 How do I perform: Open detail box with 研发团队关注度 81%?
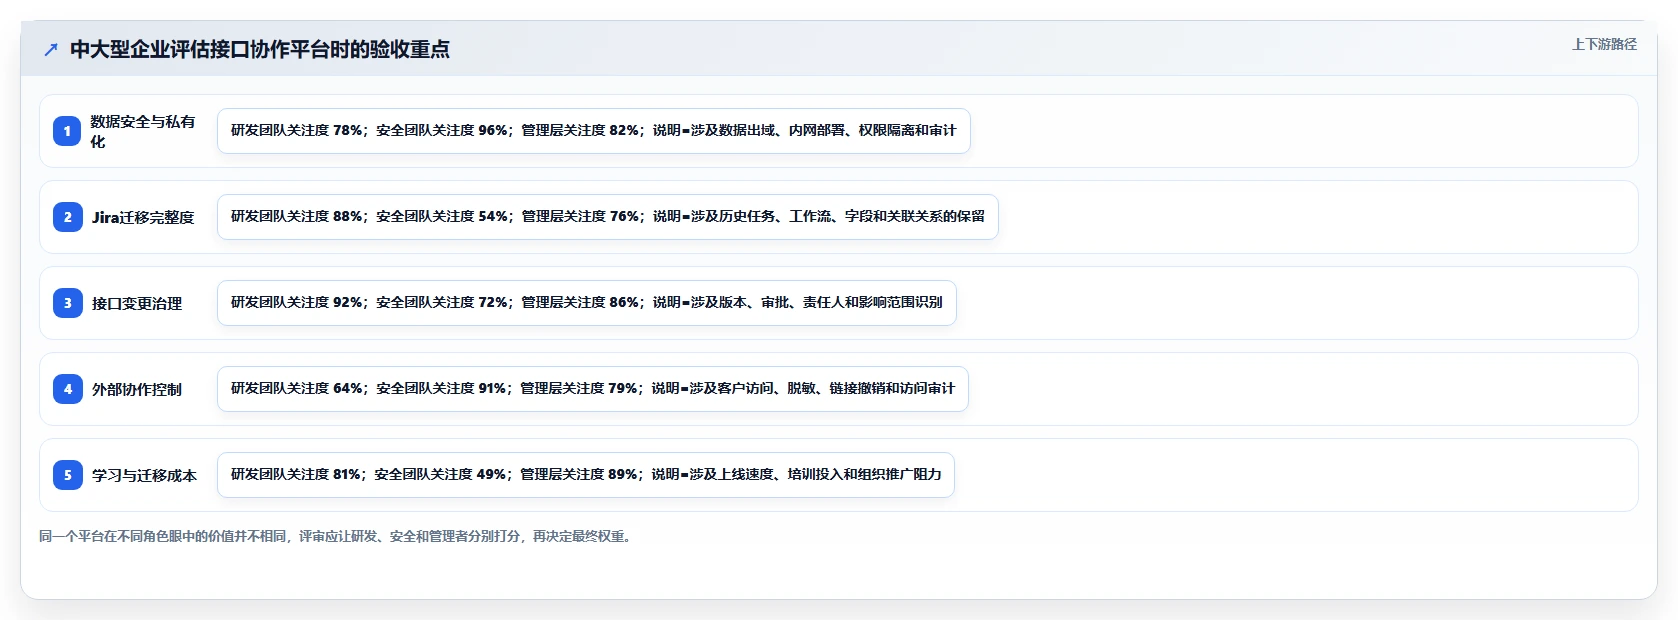click(586, 475)
